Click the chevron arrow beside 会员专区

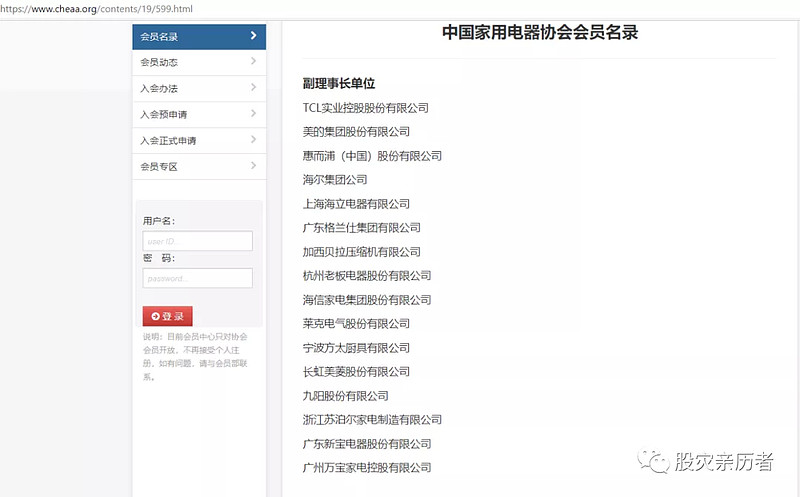click(x=254, y=165)
